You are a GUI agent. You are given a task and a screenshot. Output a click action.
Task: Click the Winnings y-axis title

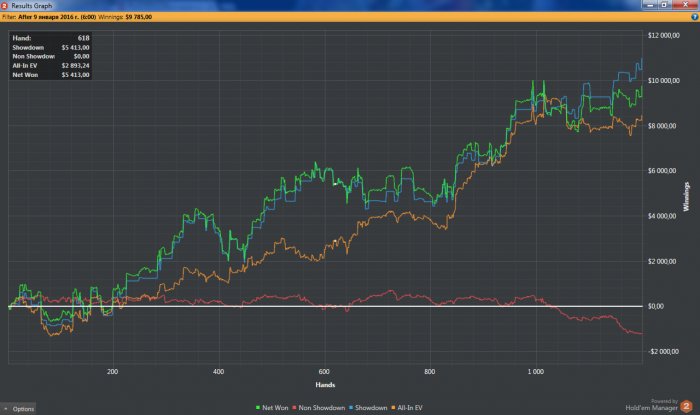click(686, 197)
